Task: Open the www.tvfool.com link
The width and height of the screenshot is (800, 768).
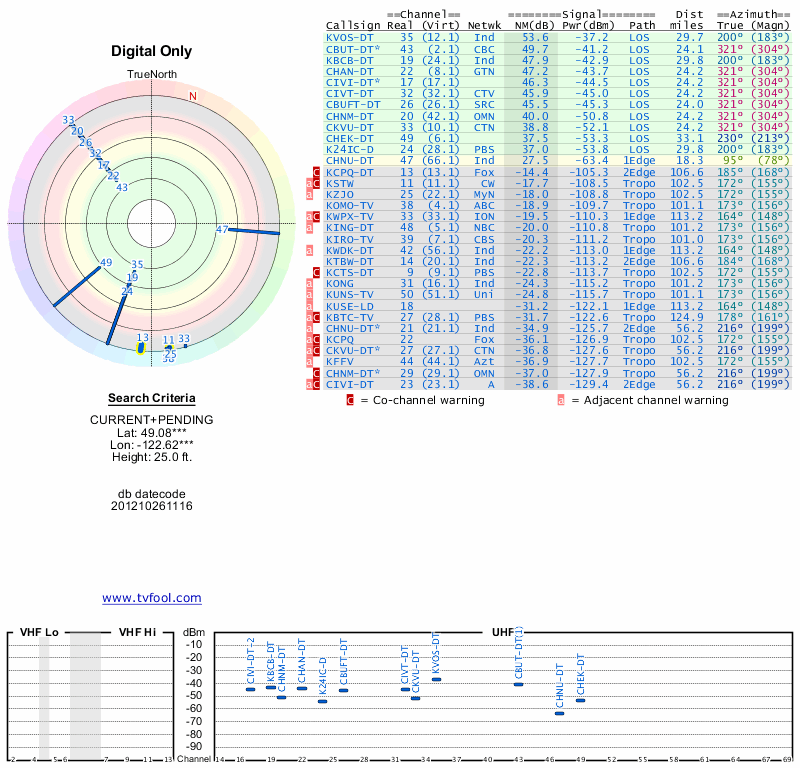Action: pos(152,598)
